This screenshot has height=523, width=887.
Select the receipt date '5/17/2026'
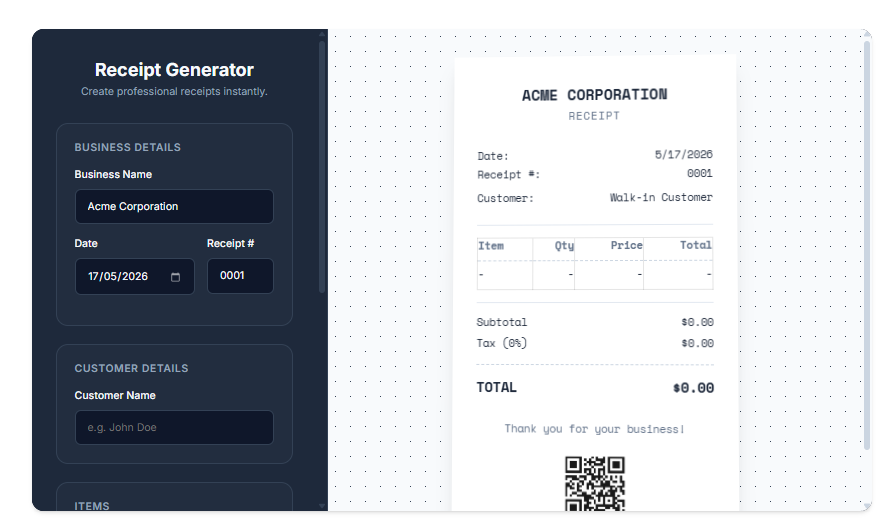point(683,154)
